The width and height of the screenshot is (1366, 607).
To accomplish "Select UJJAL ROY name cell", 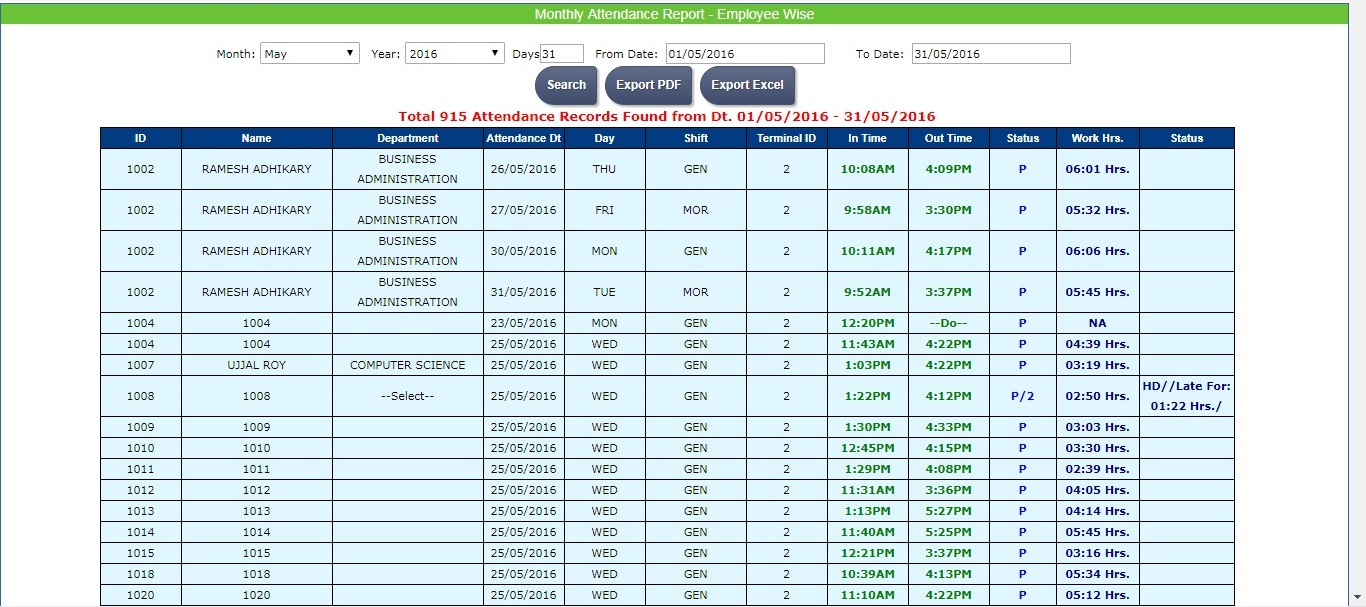I will (x=256, y=365).
